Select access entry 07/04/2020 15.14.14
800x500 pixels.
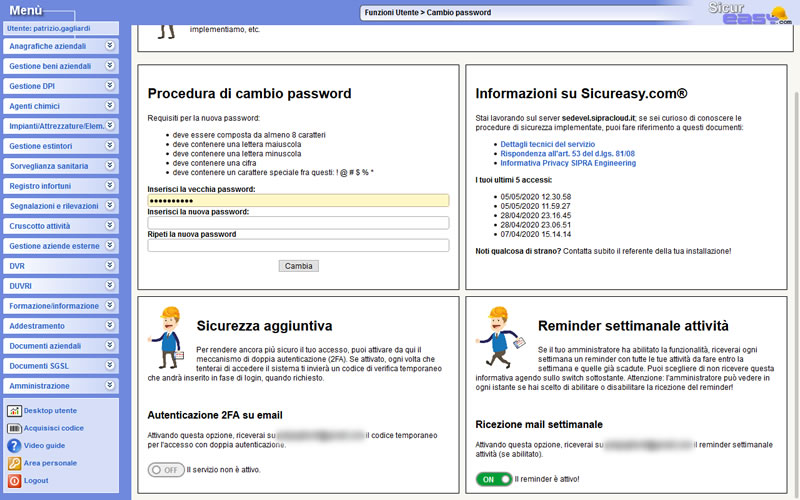coord(536,235)
